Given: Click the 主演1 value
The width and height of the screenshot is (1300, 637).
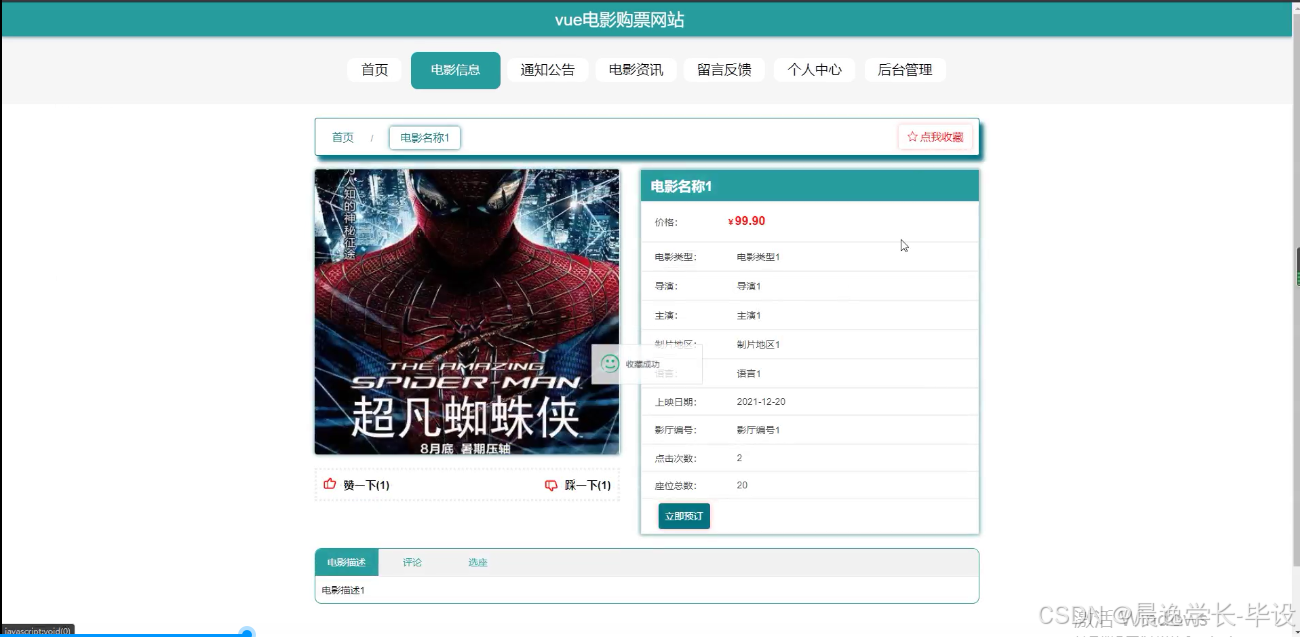Looking at the screenshot, I should 749,315.
